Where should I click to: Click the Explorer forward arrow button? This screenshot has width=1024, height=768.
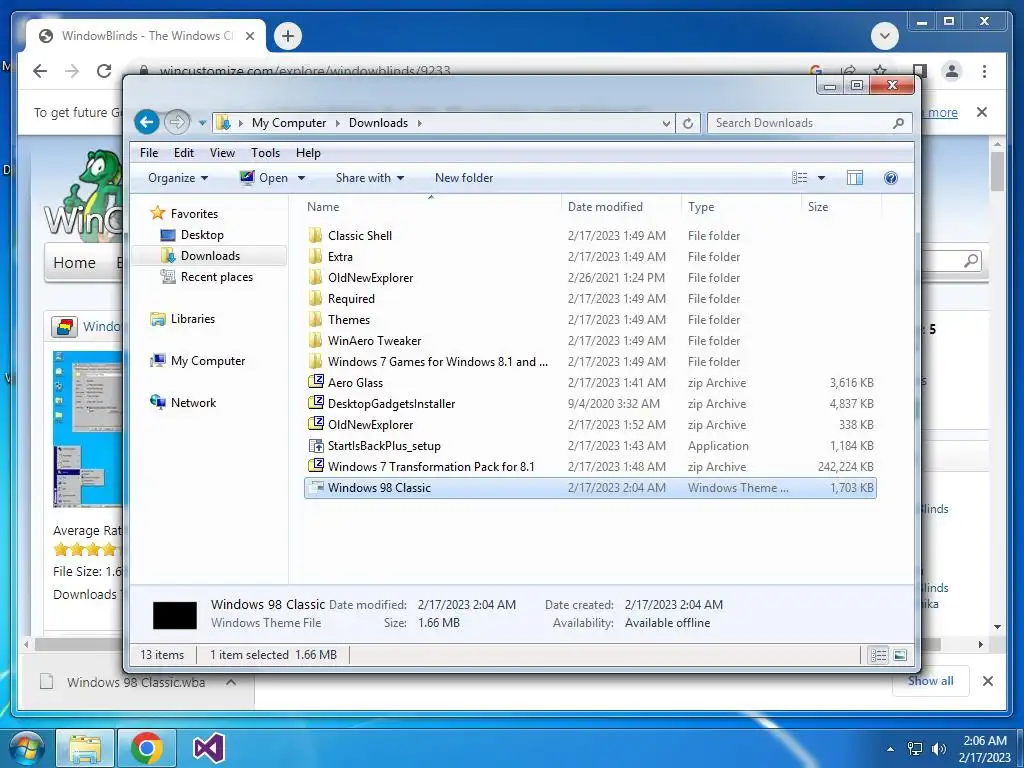click(176, 122)
